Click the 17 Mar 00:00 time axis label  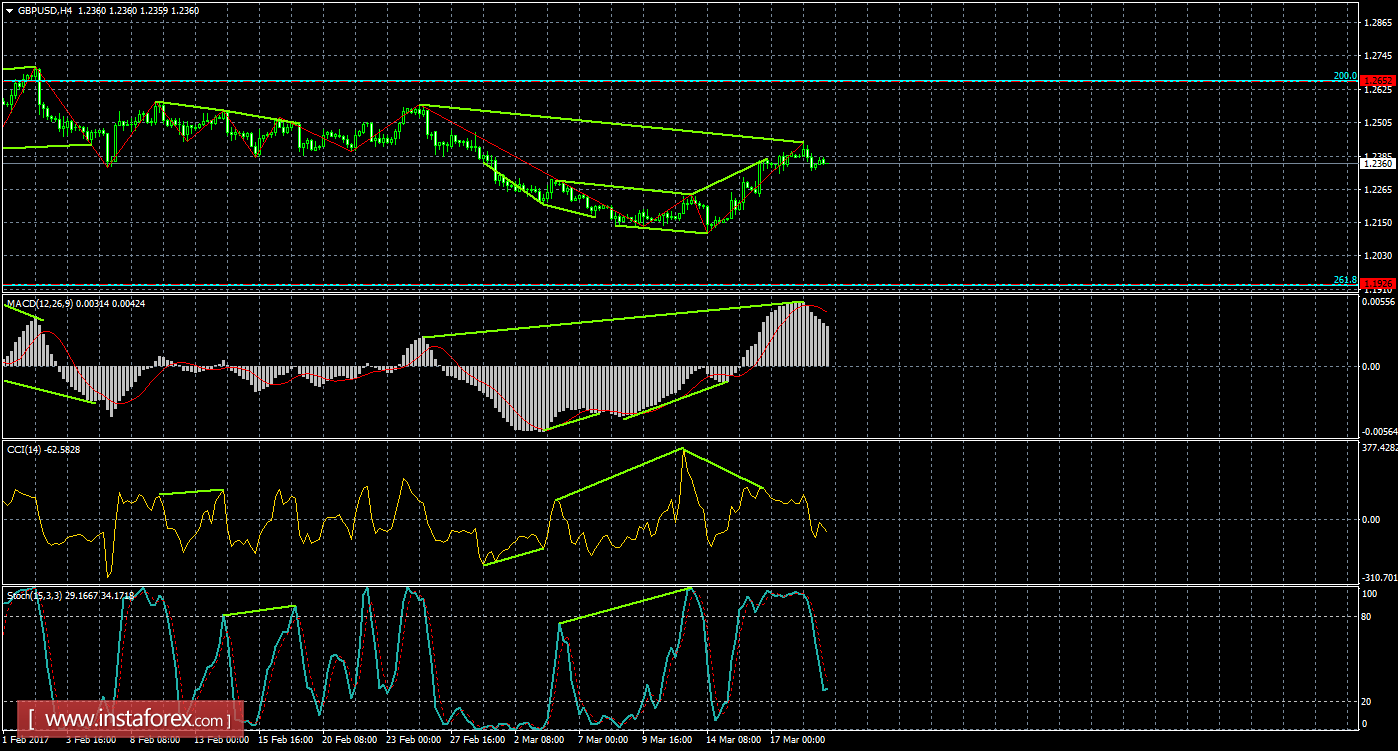pyautogui.click(x=798, y=740)
